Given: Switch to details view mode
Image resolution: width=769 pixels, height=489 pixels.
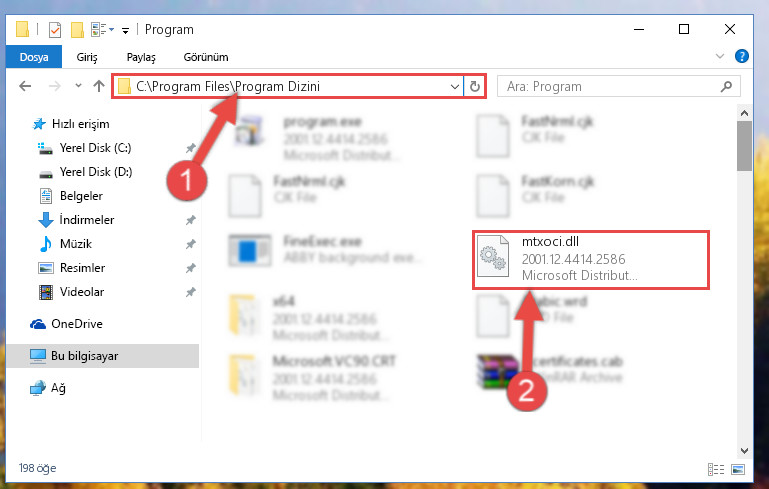Looking at the screenshot, I should click(716, 469).
